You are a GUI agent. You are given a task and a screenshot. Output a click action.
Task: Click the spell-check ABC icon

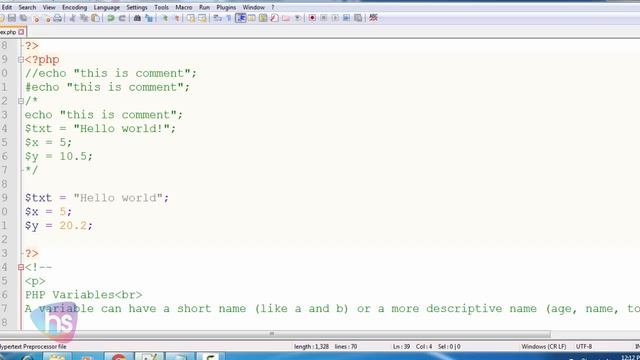[x=373, y=18]
